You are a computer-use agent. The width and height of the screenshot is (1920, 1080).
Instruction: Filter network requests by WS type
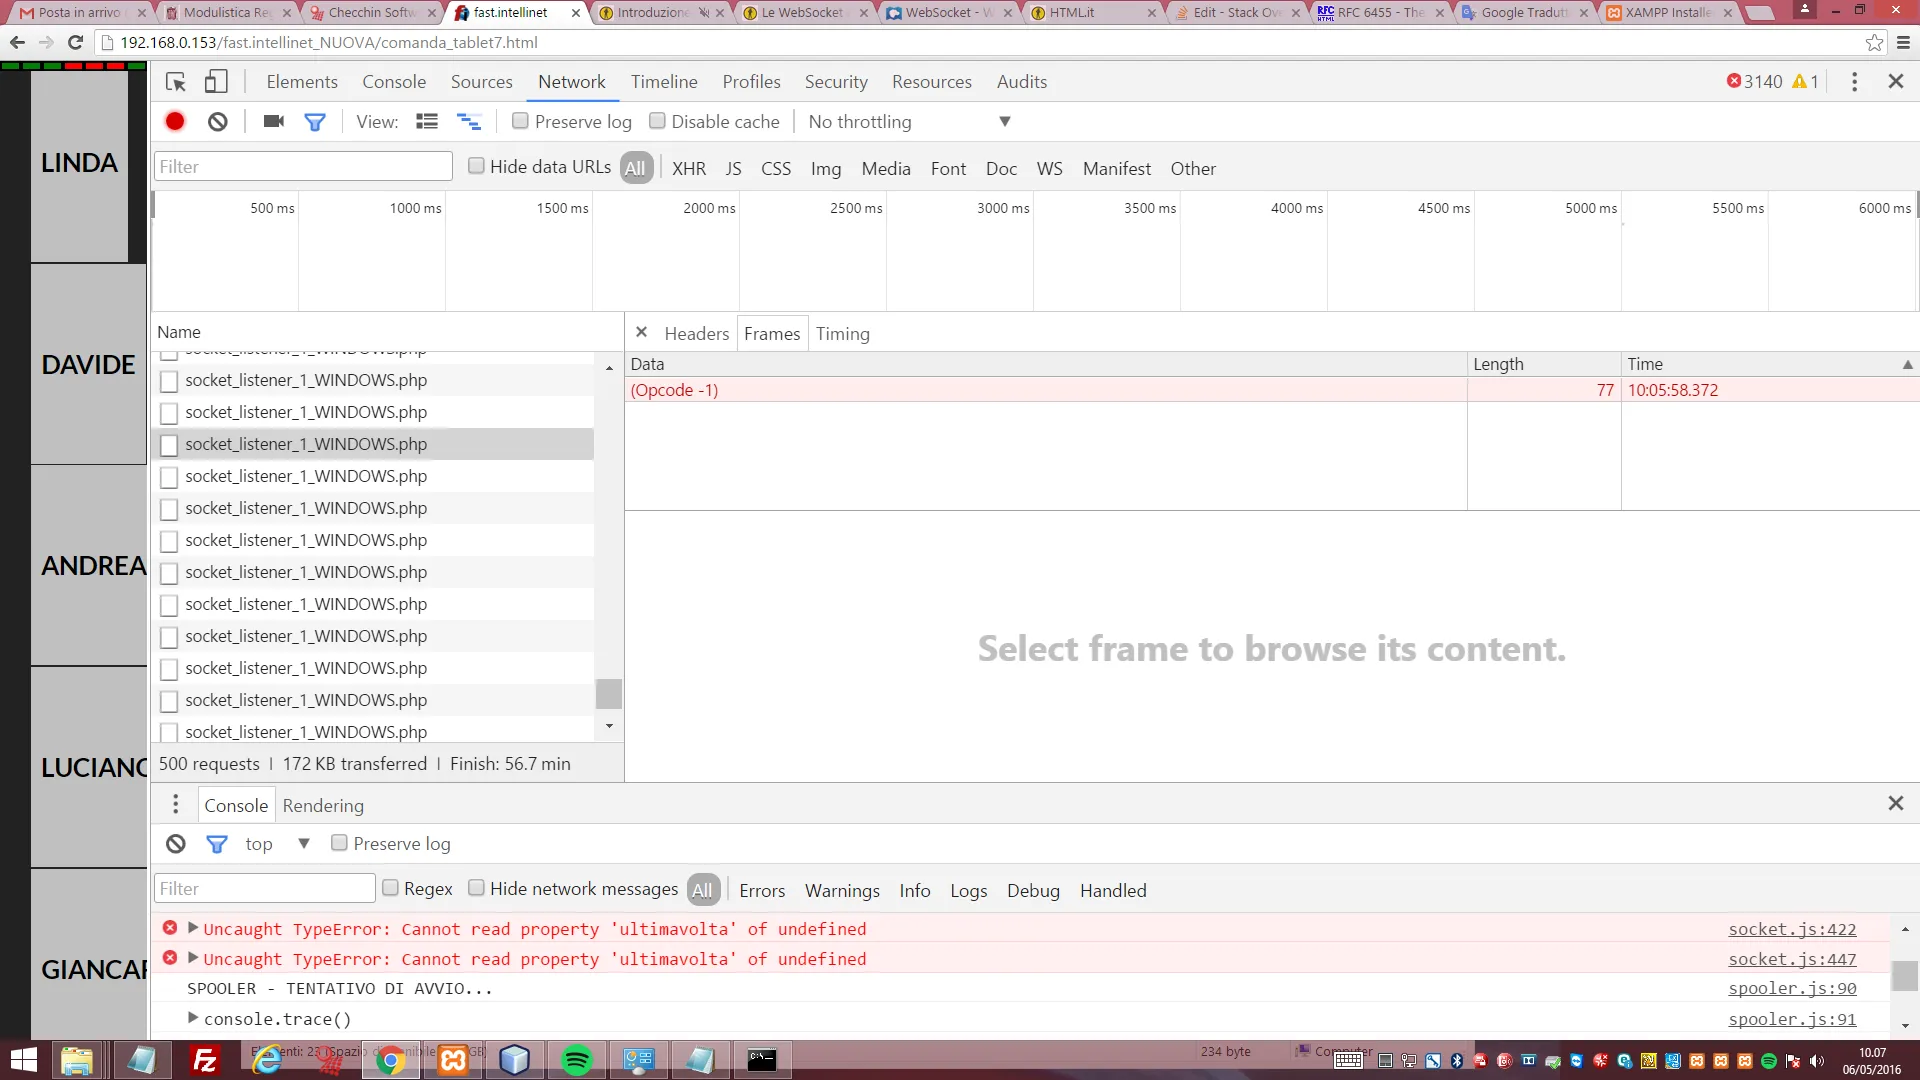point(1049,168)
